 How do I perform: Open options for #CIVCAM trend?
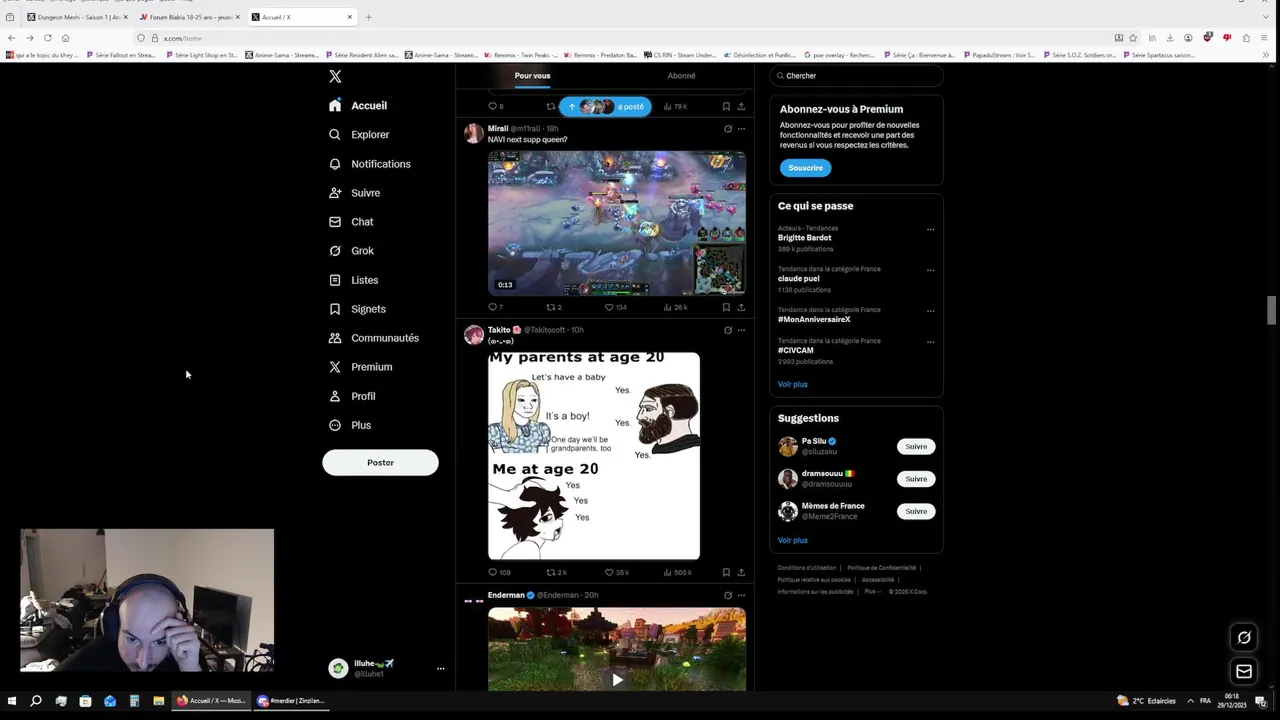930,342
